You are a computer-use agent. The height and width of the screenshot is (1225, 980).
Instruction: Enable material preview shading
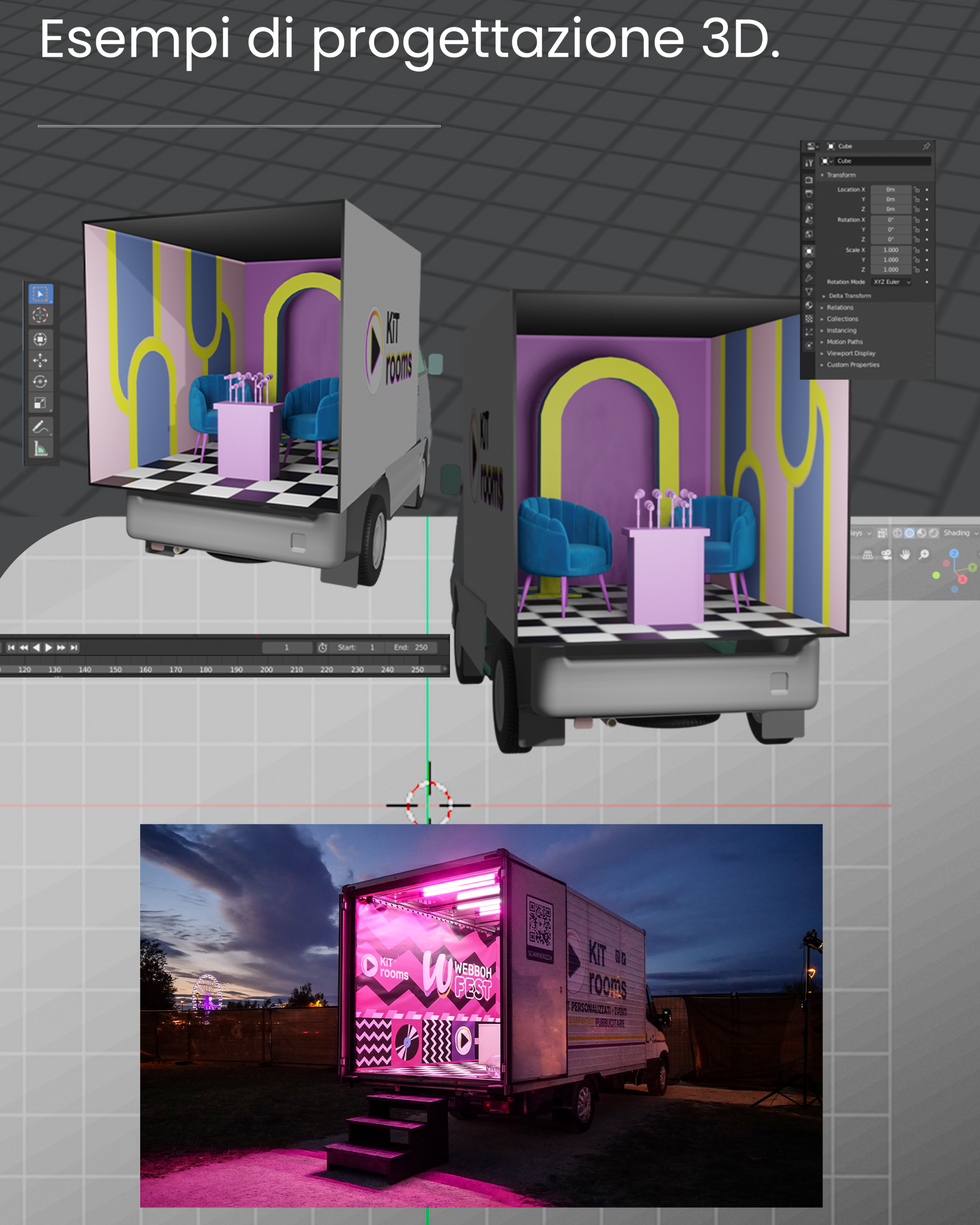(922, 533)
